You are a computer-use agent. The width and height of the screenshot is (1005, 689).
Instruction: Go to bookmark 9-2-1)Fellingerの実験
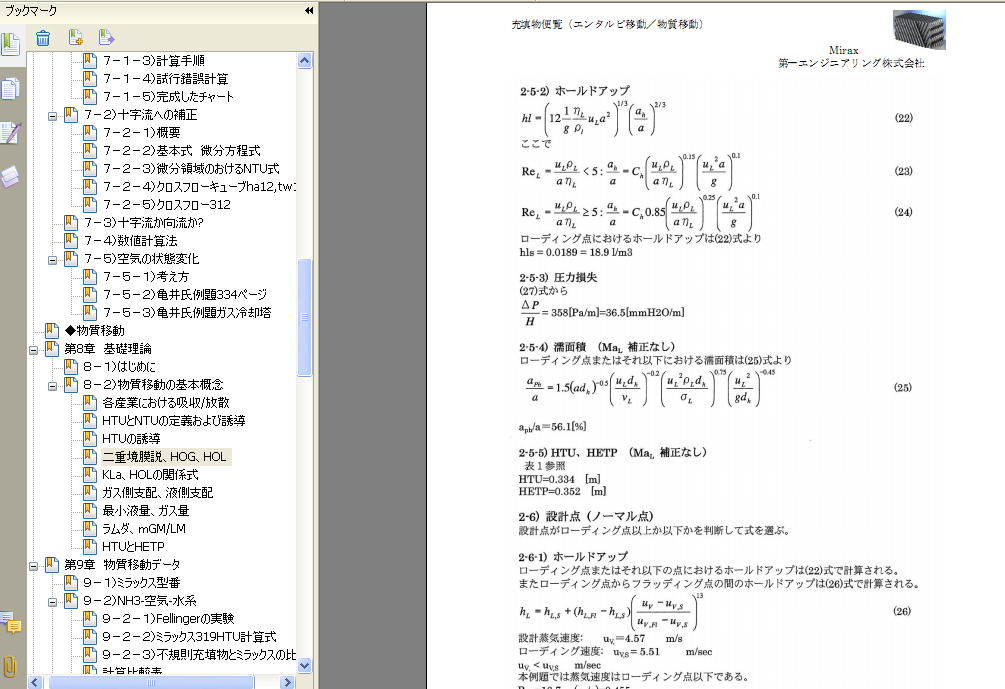169,618
